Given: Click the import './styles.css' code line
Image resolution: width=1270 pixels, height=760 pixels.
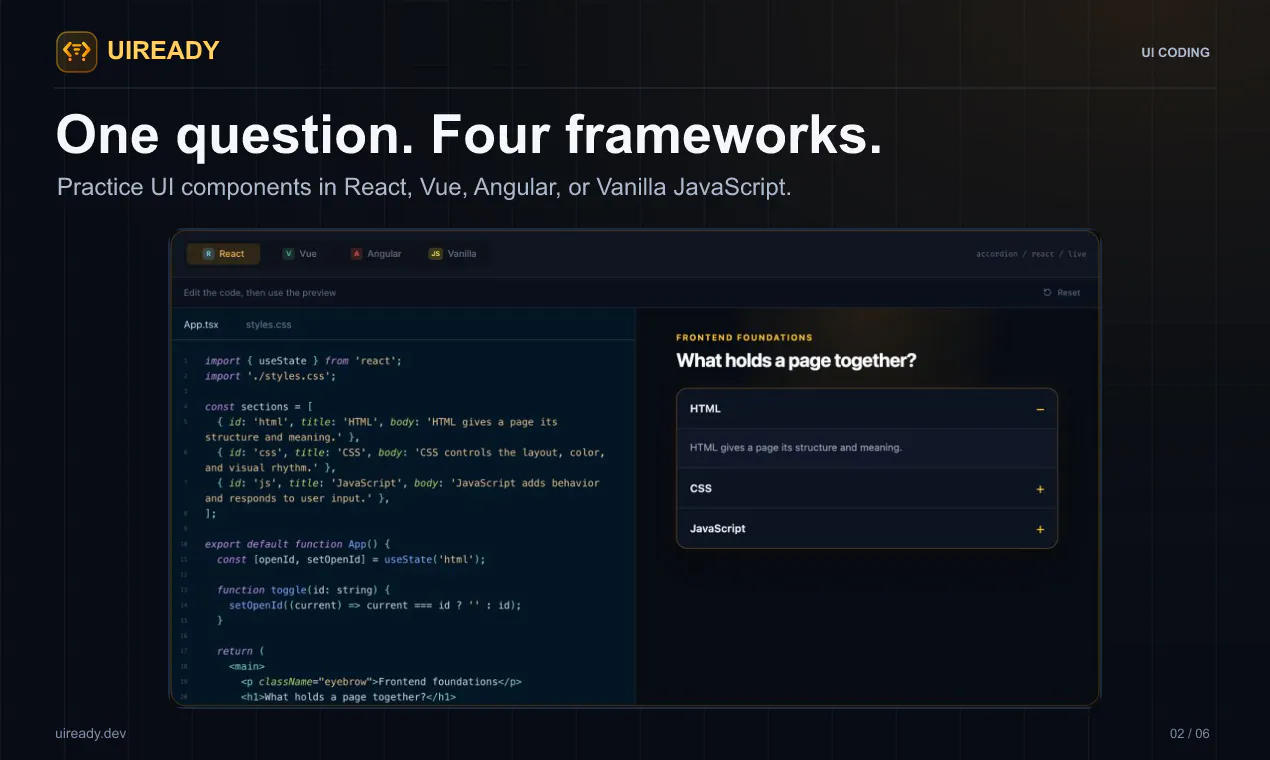Looking at the screenshot, I should coord(270,376).
